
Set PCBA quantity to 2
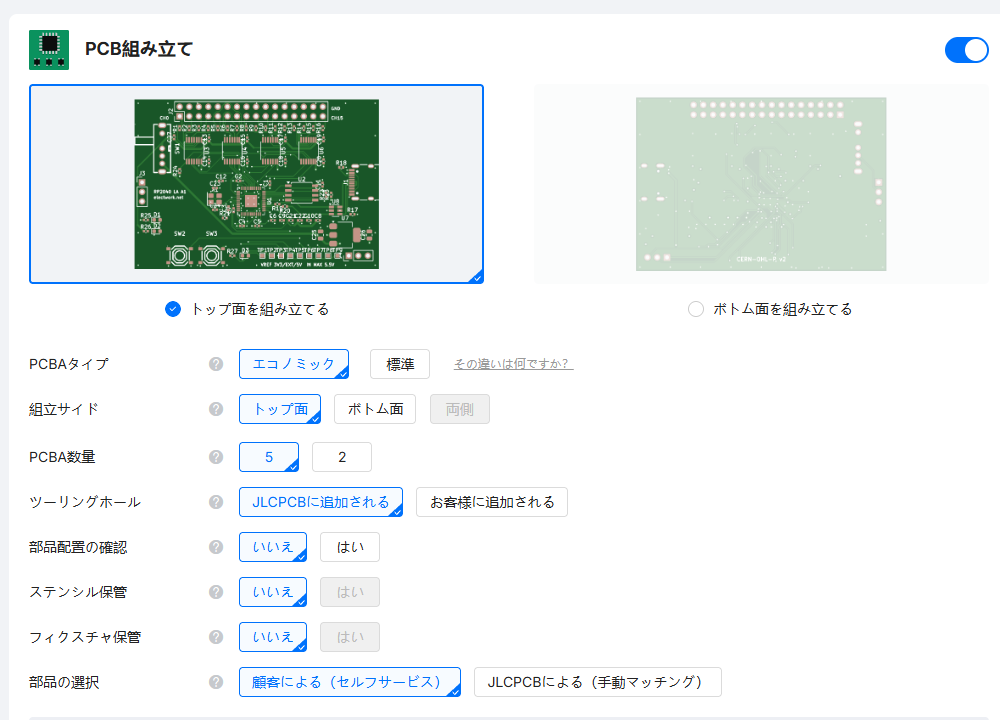coord(342,457)
